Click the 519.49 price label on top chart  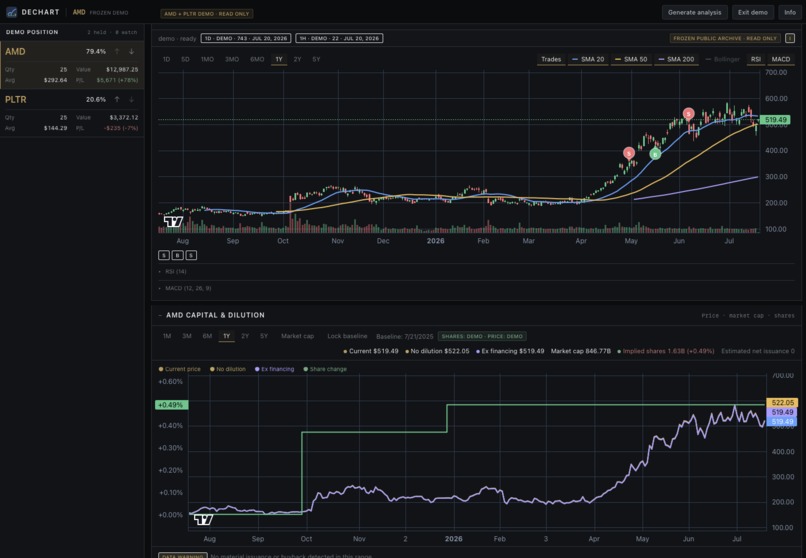(775, 120)
